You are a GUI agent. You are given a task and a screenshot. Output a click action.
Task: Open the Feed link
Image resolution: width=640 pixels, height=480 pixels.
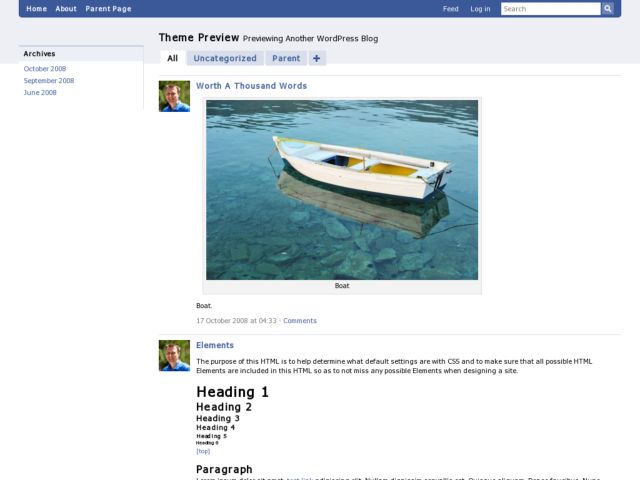[451, 9]
